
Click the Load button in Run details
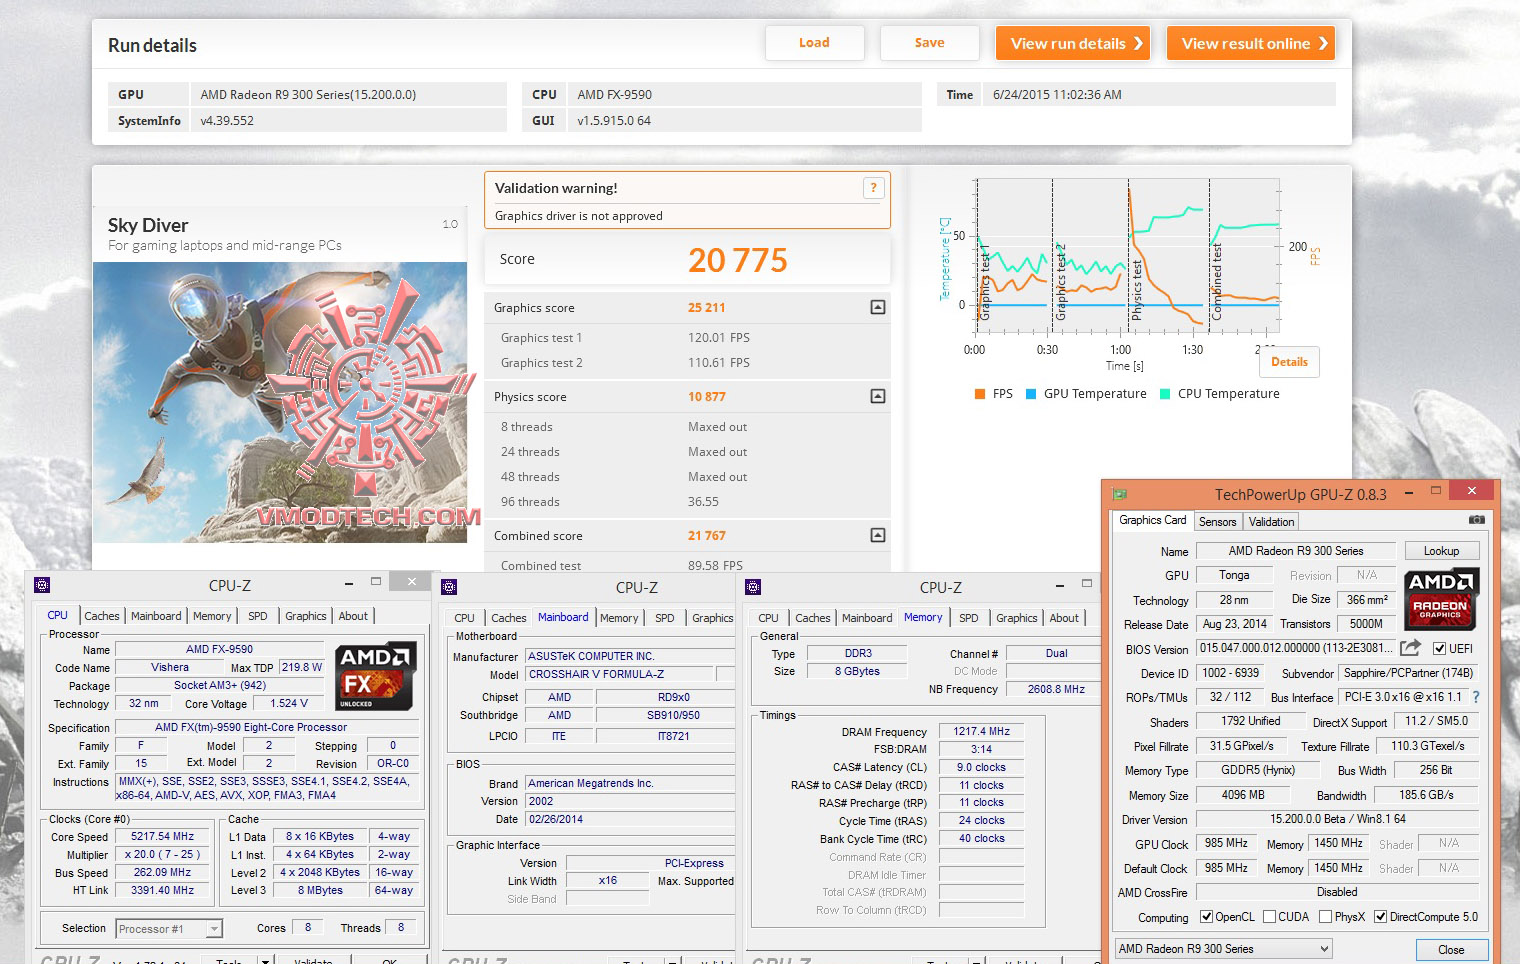click(814, 43)
